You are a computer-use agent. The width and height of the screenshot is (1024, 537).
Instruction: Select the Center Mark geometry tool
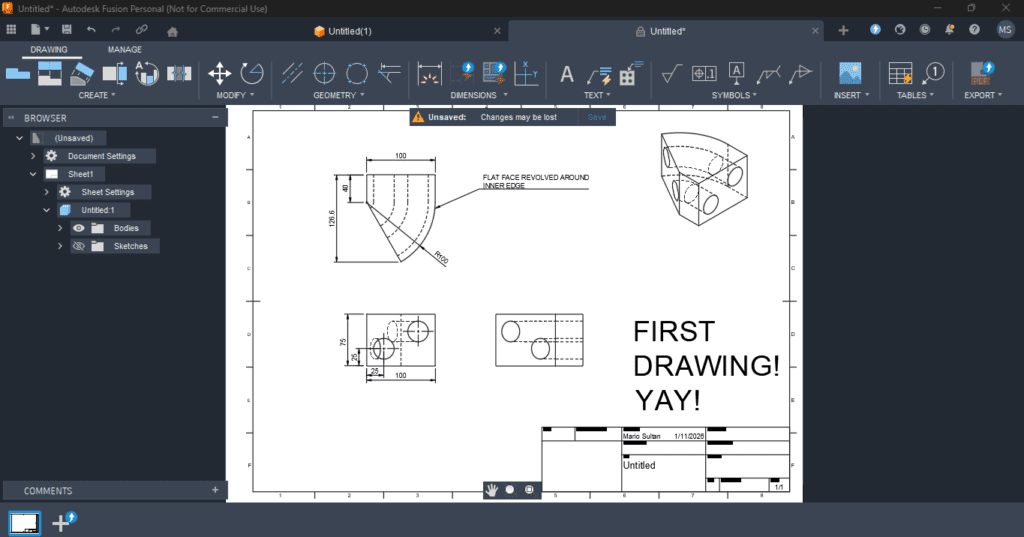(324, 73)
